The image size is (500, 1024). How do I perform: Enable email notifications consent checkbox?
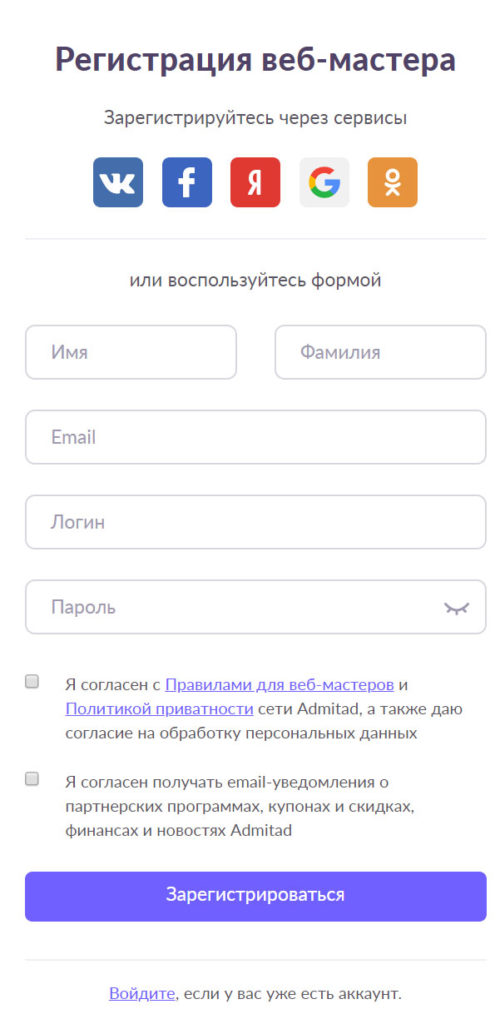point(32,779)
